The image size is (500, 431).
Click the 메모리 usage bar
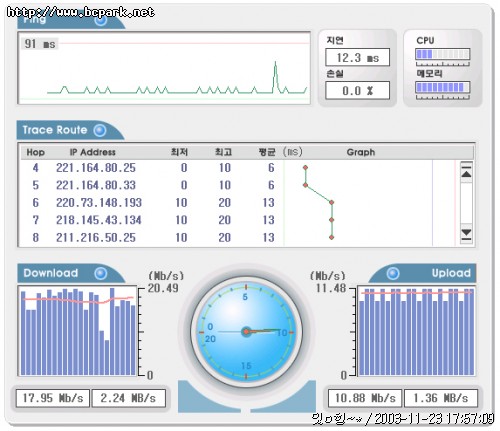(x=442, y=87)
